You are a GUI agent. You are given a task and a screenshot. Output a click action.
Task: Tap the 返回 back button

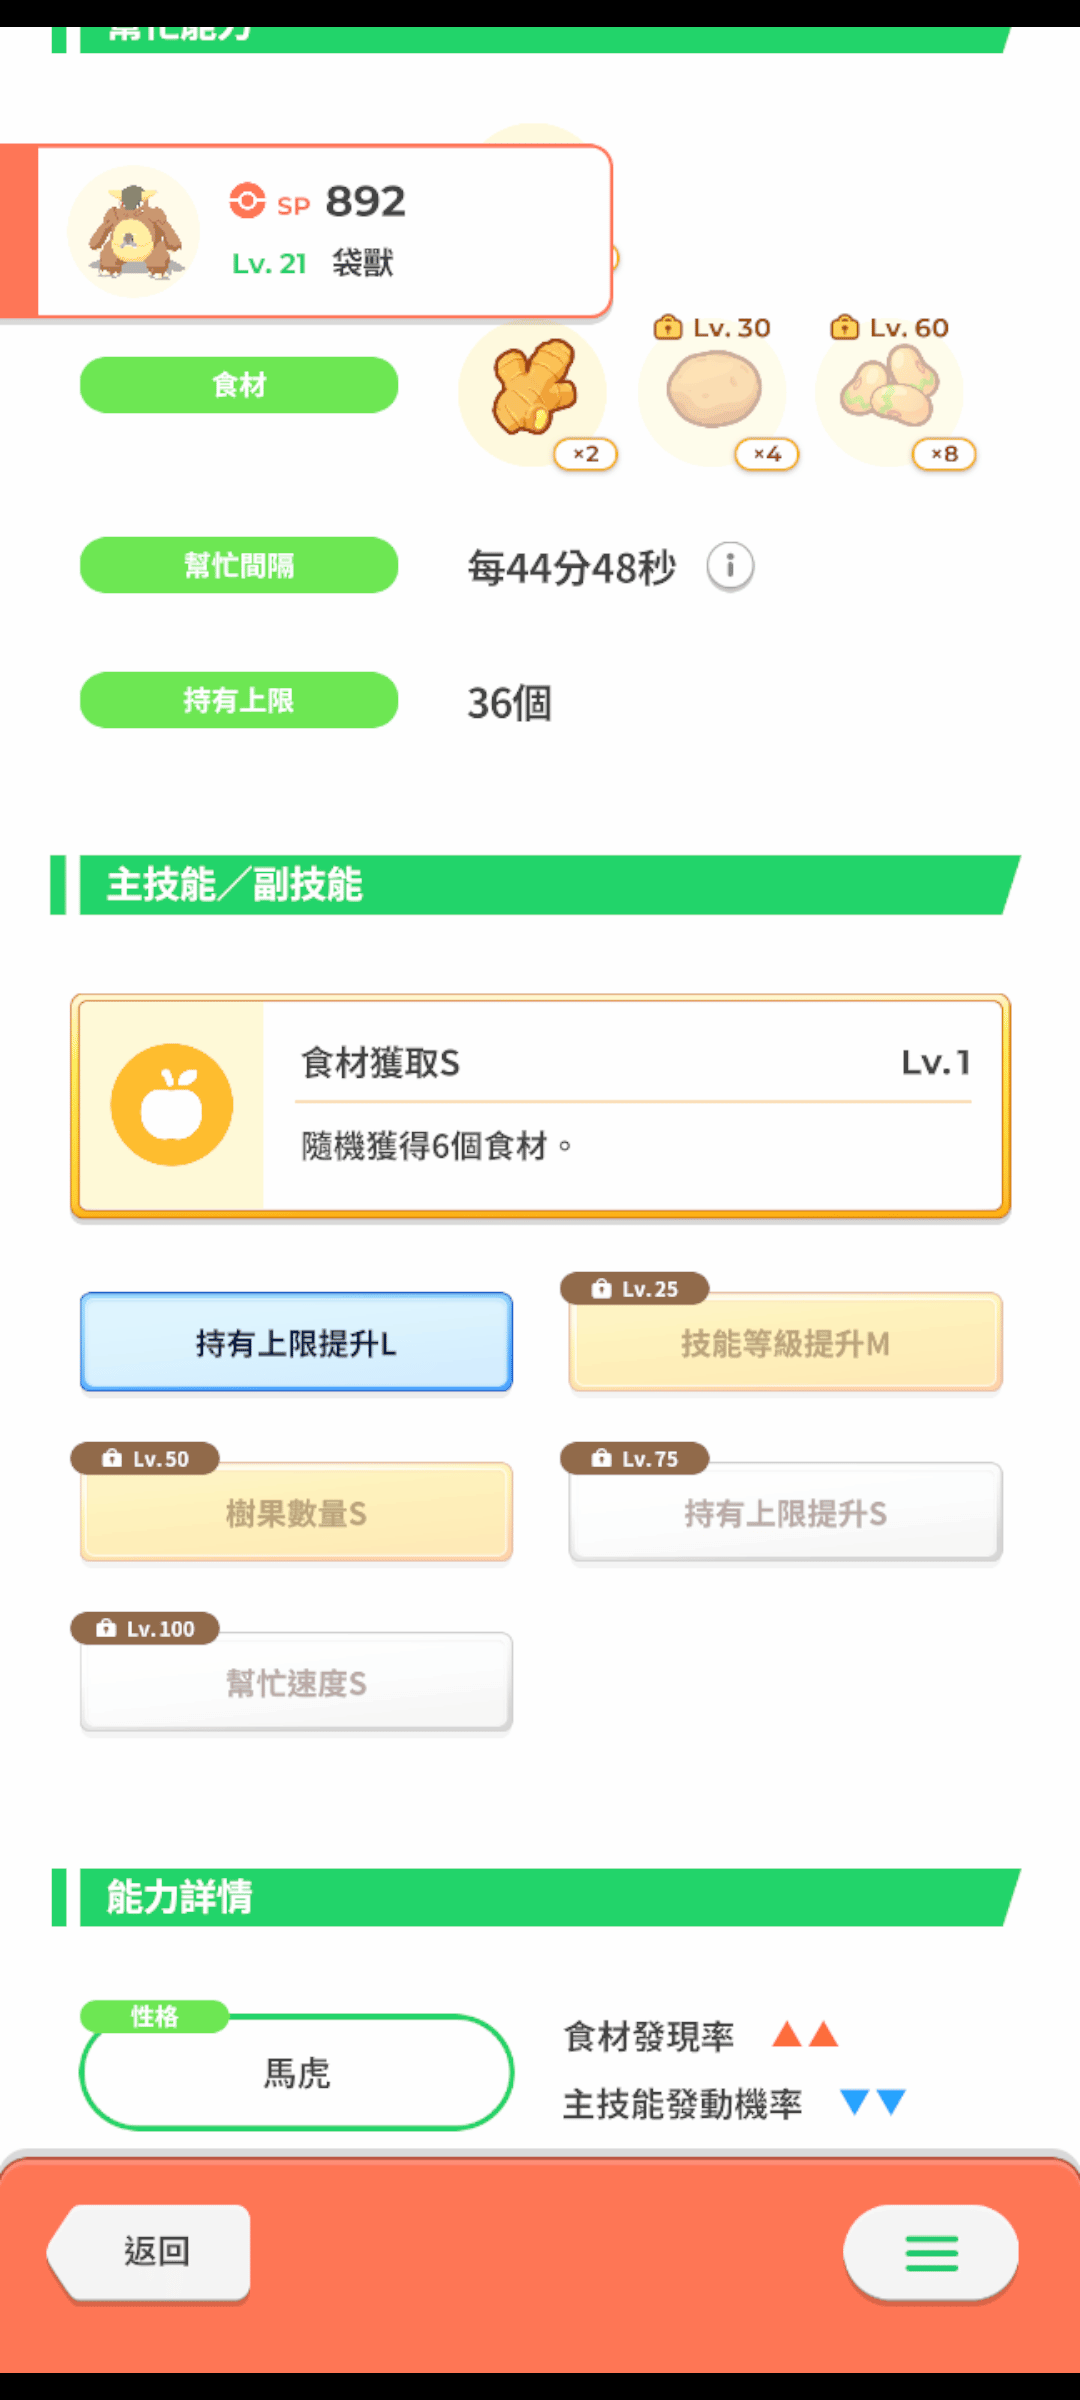pyautogui.click(x=150, y=2252)
